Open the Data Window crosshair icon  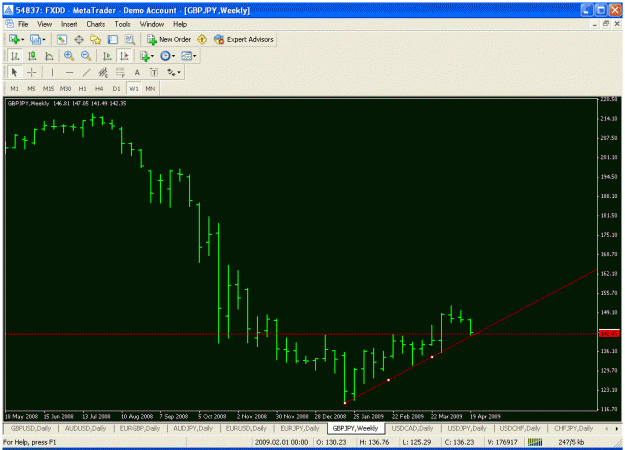coord(79,39)
